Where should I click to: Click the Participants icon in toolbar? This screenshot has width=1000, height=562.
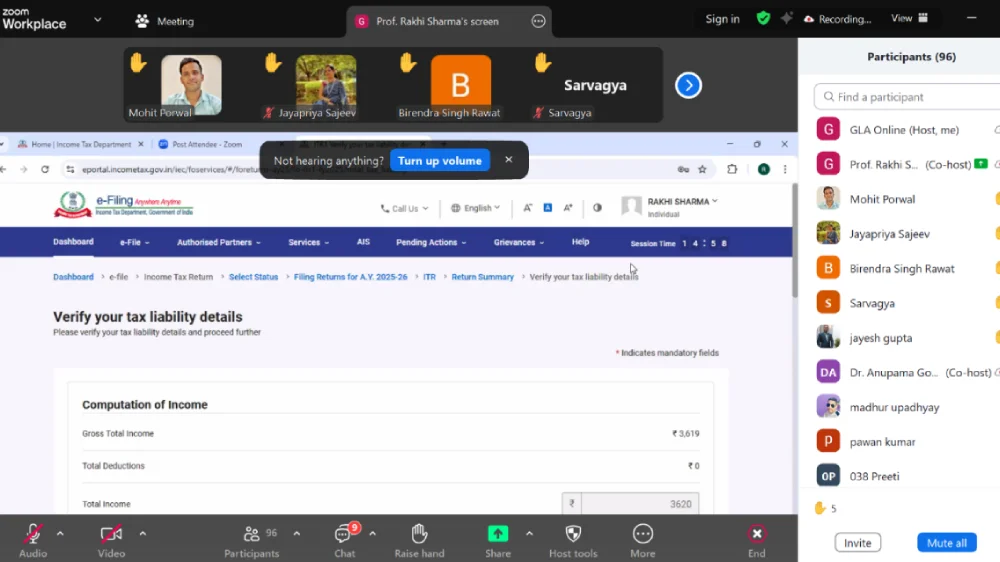251,534
